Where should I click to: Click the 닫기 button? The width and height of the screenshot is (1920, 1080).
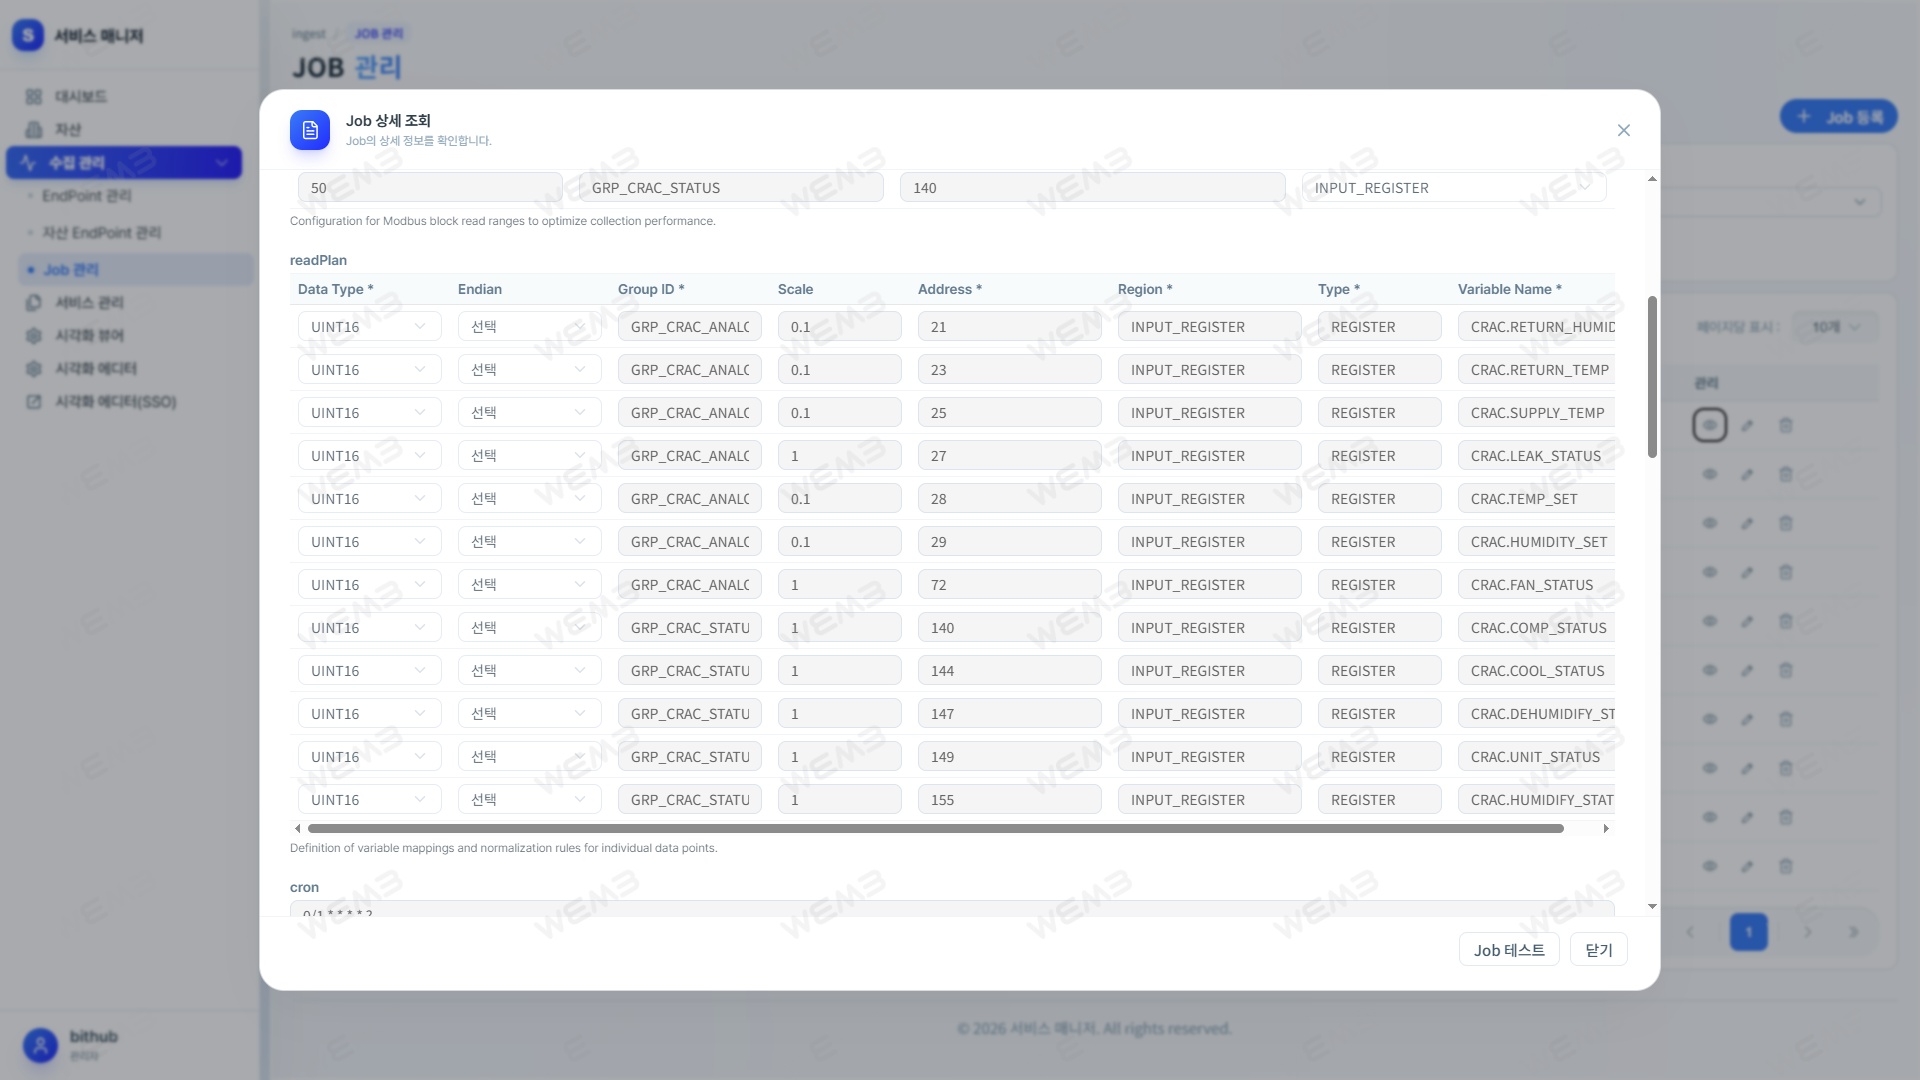[1599, 950]
